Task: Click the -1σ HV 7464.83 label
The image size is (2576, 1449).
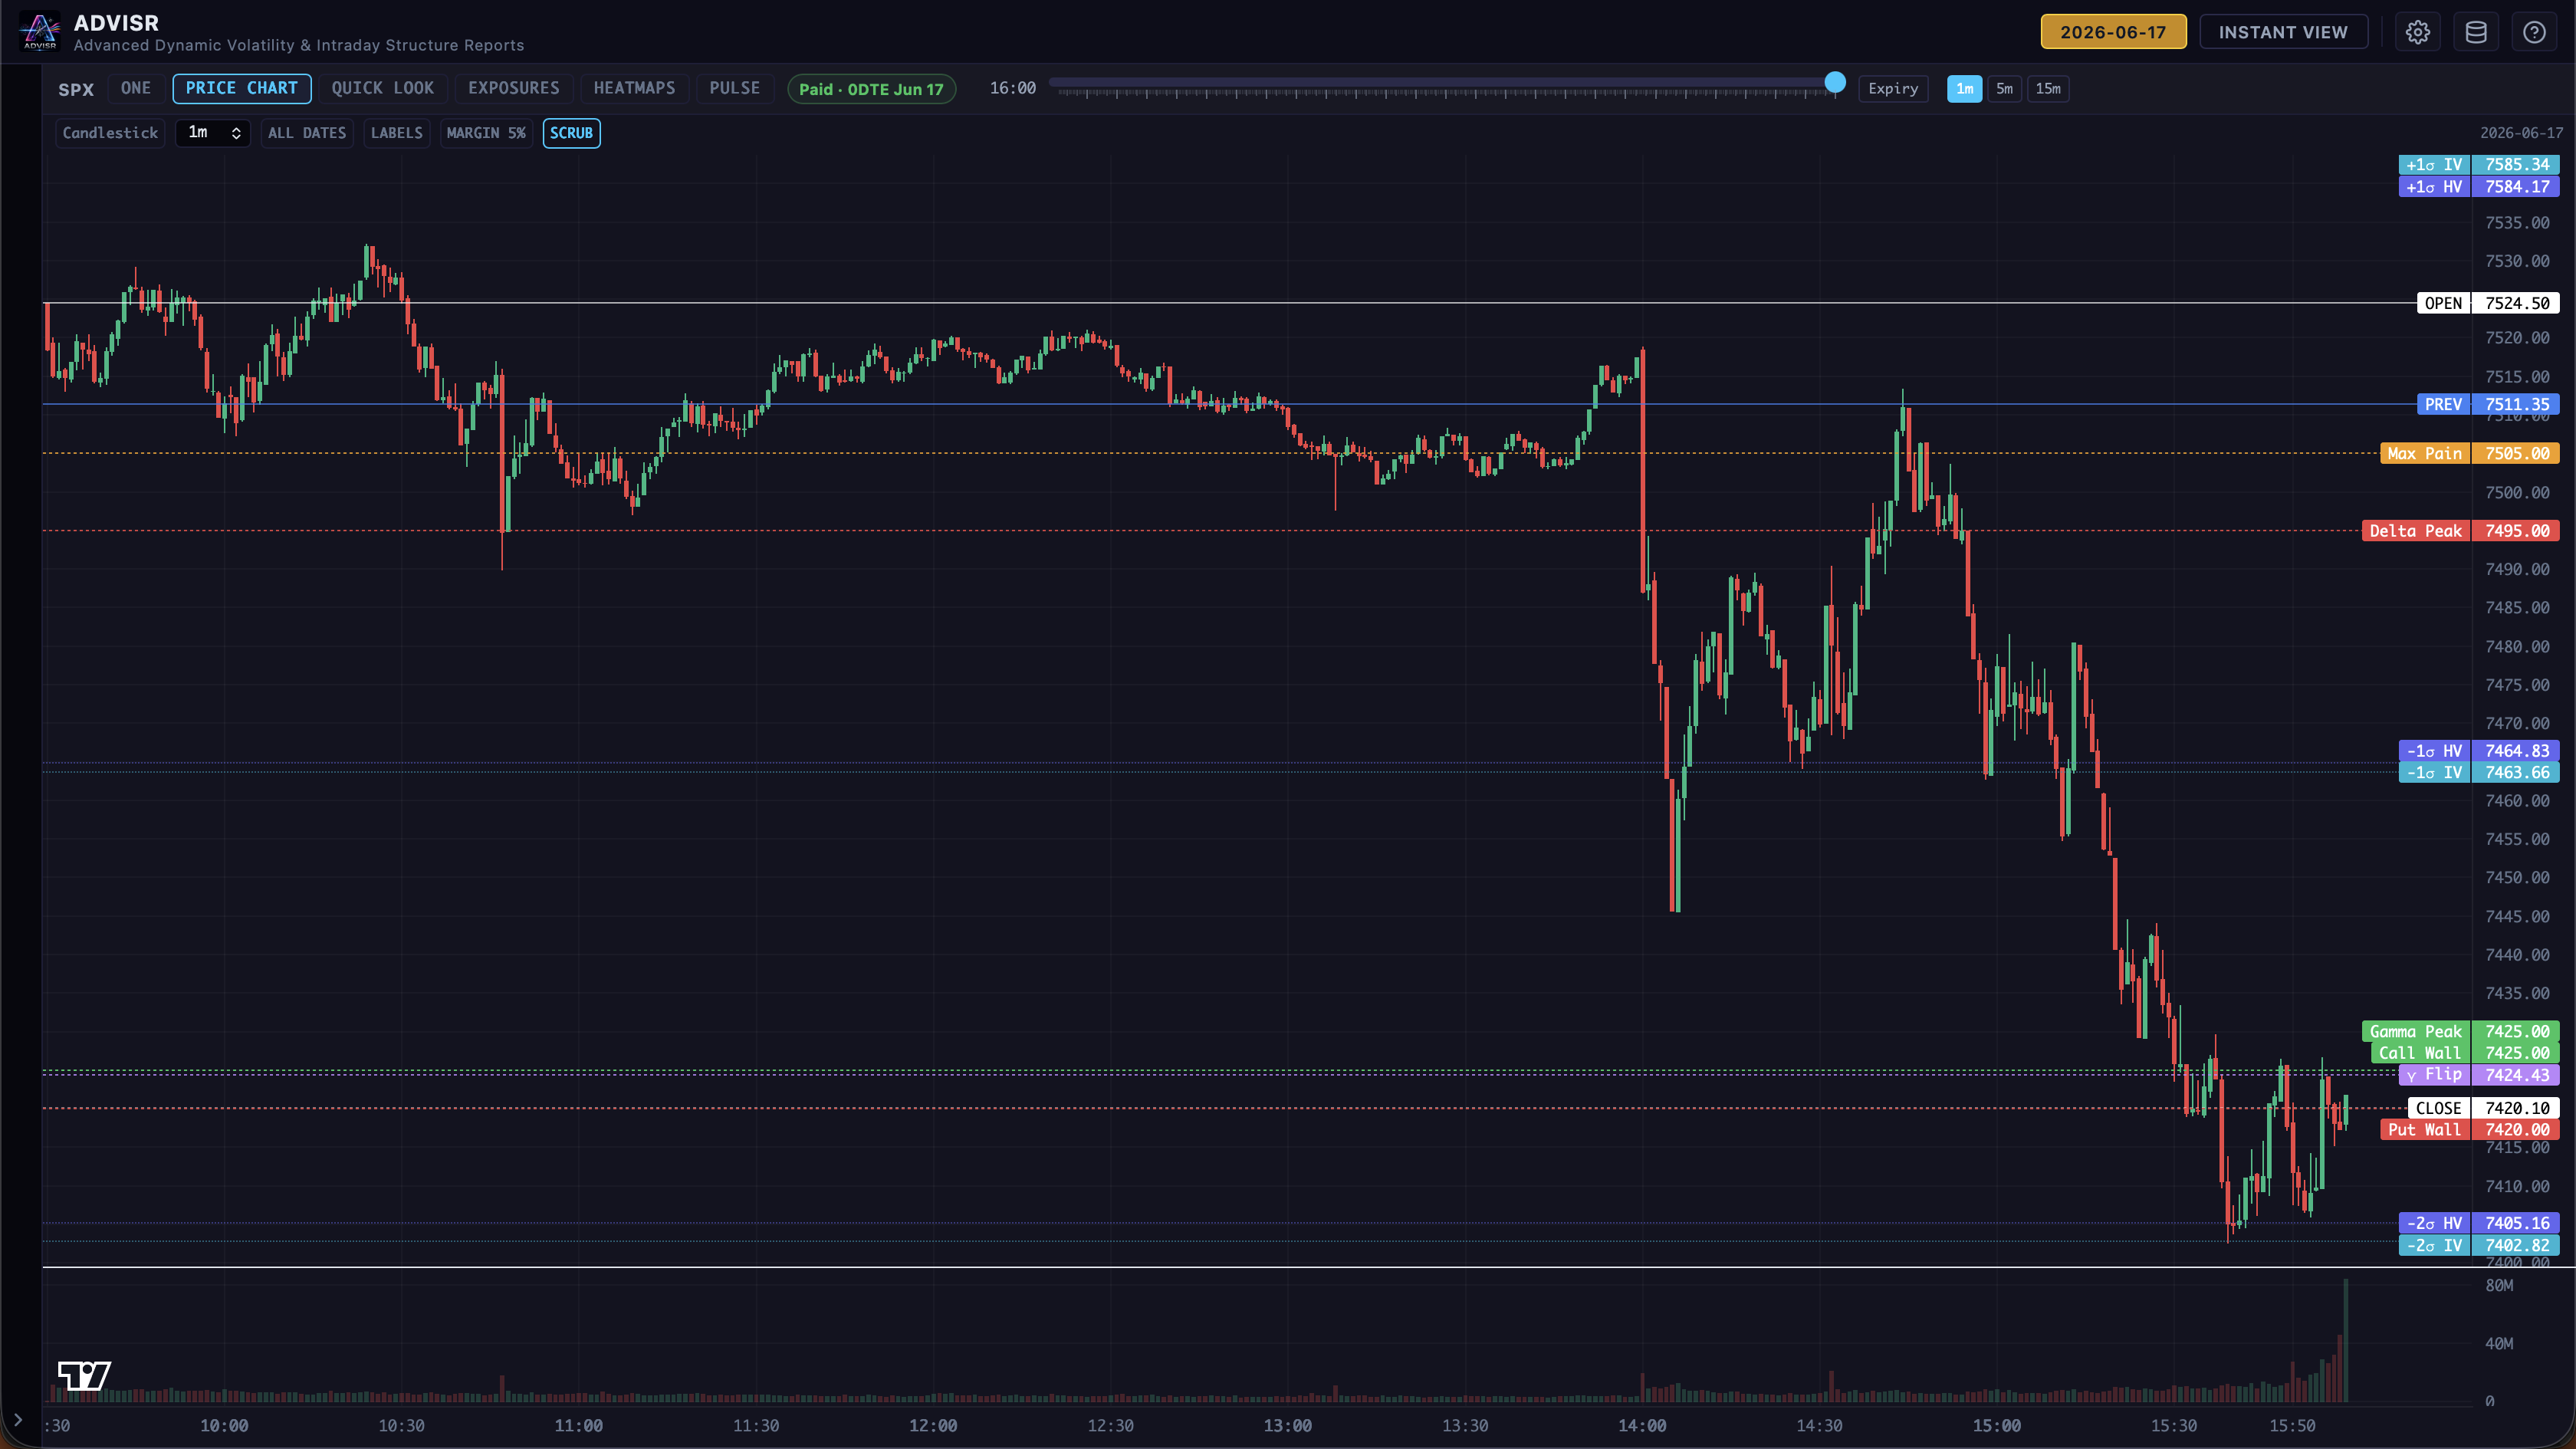Action: [2479, 751]
